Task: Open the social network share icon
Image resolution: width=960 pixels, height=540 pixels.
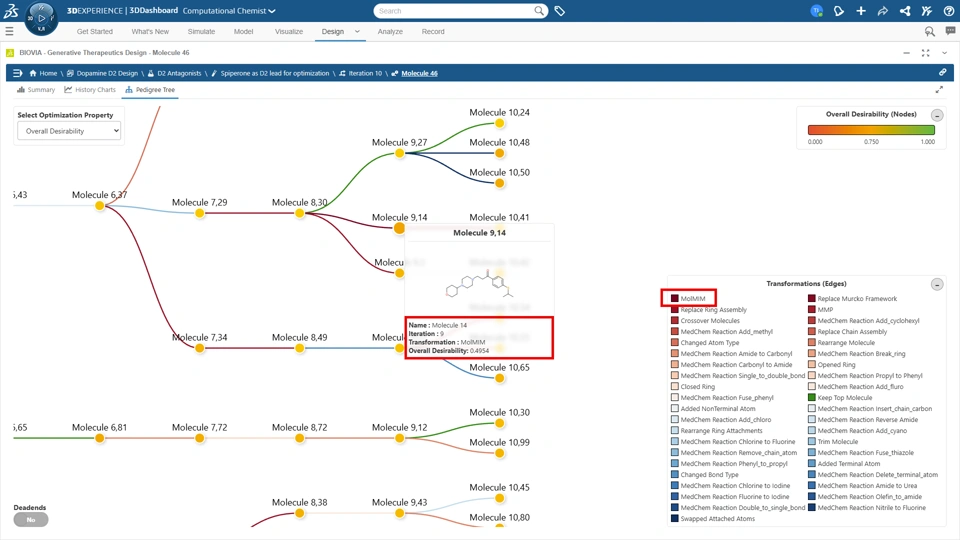Action: pos(905,11)
